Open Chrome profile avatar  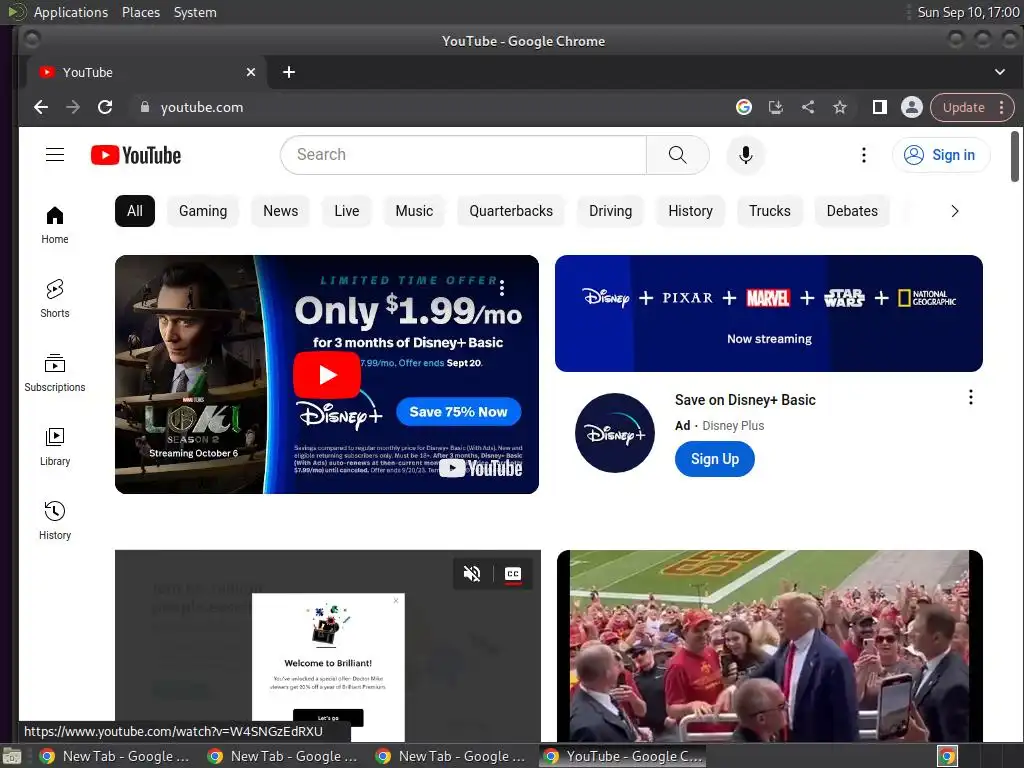tap(912, 107)
